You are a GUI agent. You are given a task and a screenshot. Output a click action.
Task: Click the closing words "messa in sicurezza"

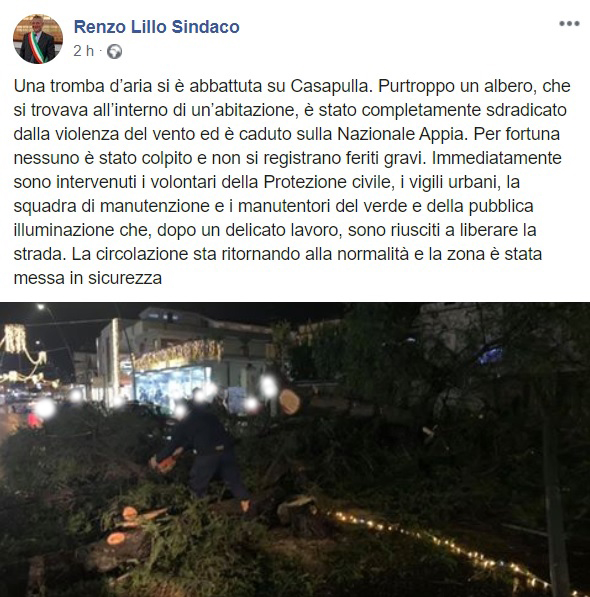tap(88, 278)
